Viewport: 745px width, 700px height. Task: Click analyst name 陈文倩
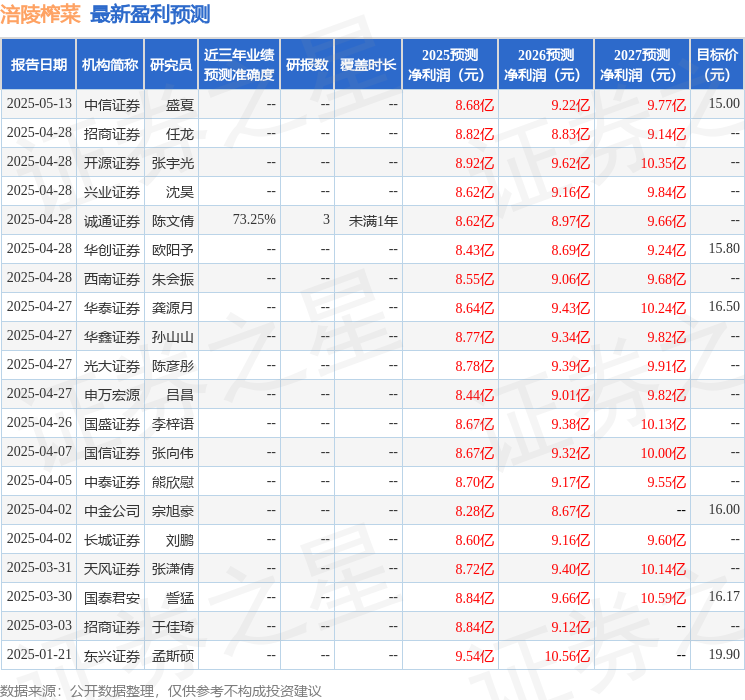(172, 220)
